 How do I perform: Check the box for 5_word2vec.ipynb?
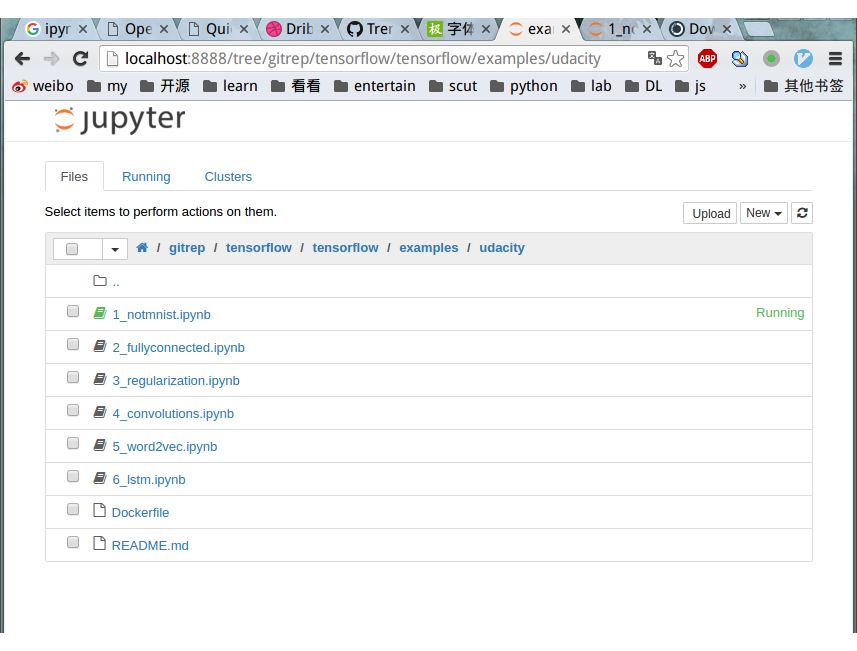coord(73,443)
